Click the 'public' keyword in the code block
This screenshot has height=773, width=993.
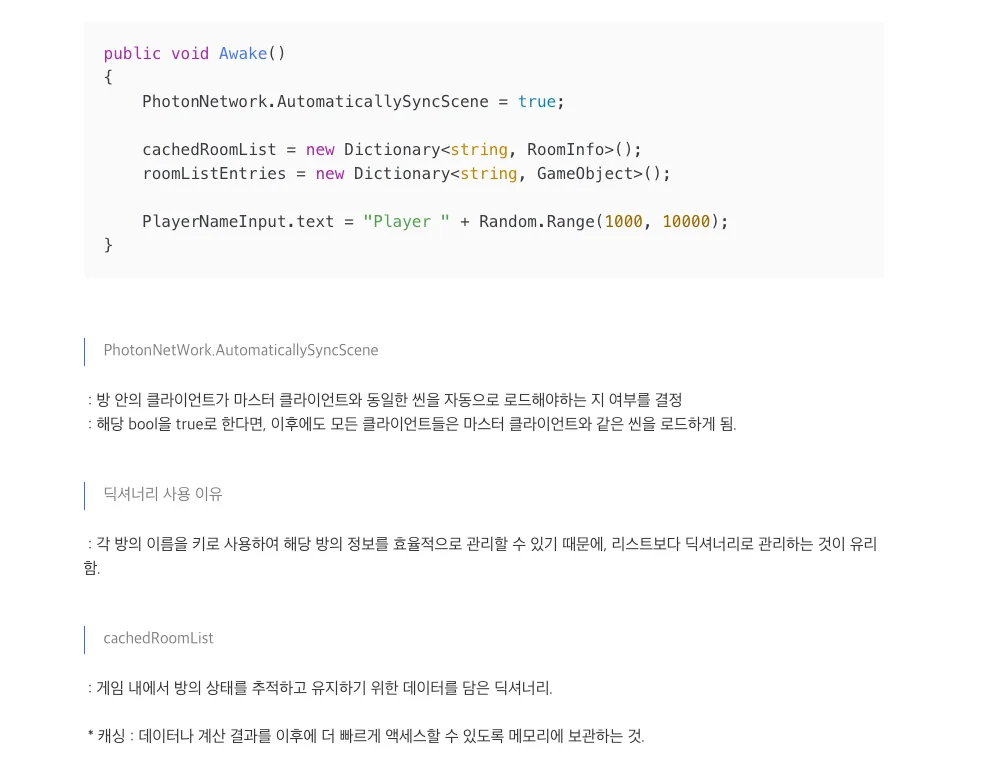[132, 54]
